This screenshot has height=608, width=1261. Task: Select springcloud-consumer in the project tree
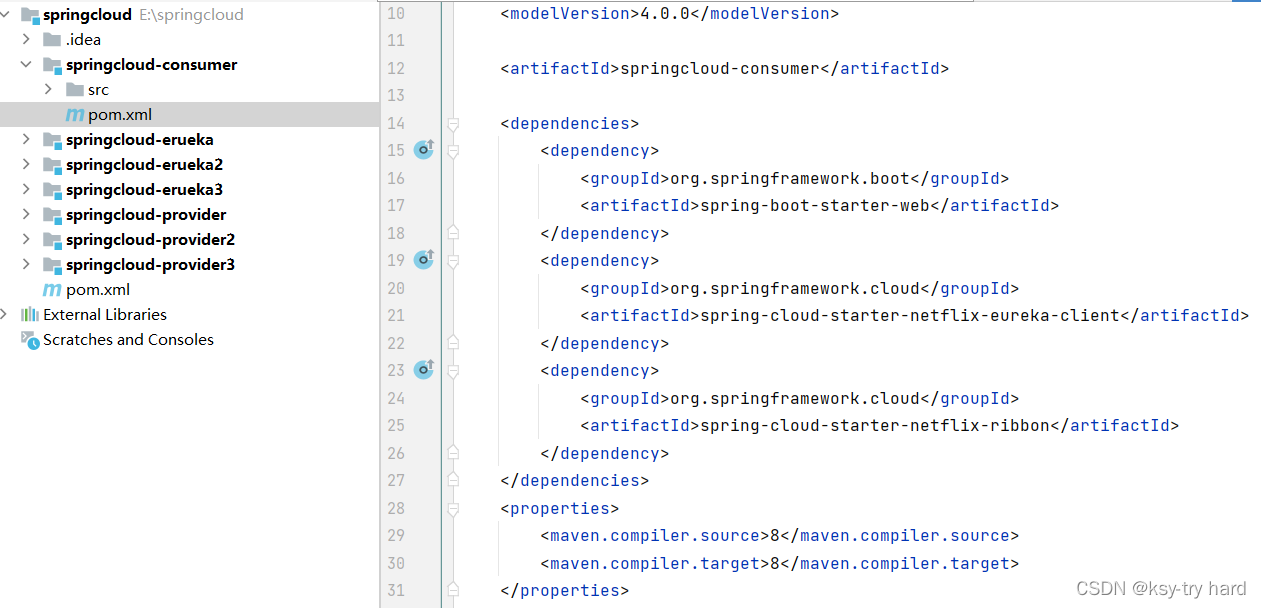[x=152, y=65]
